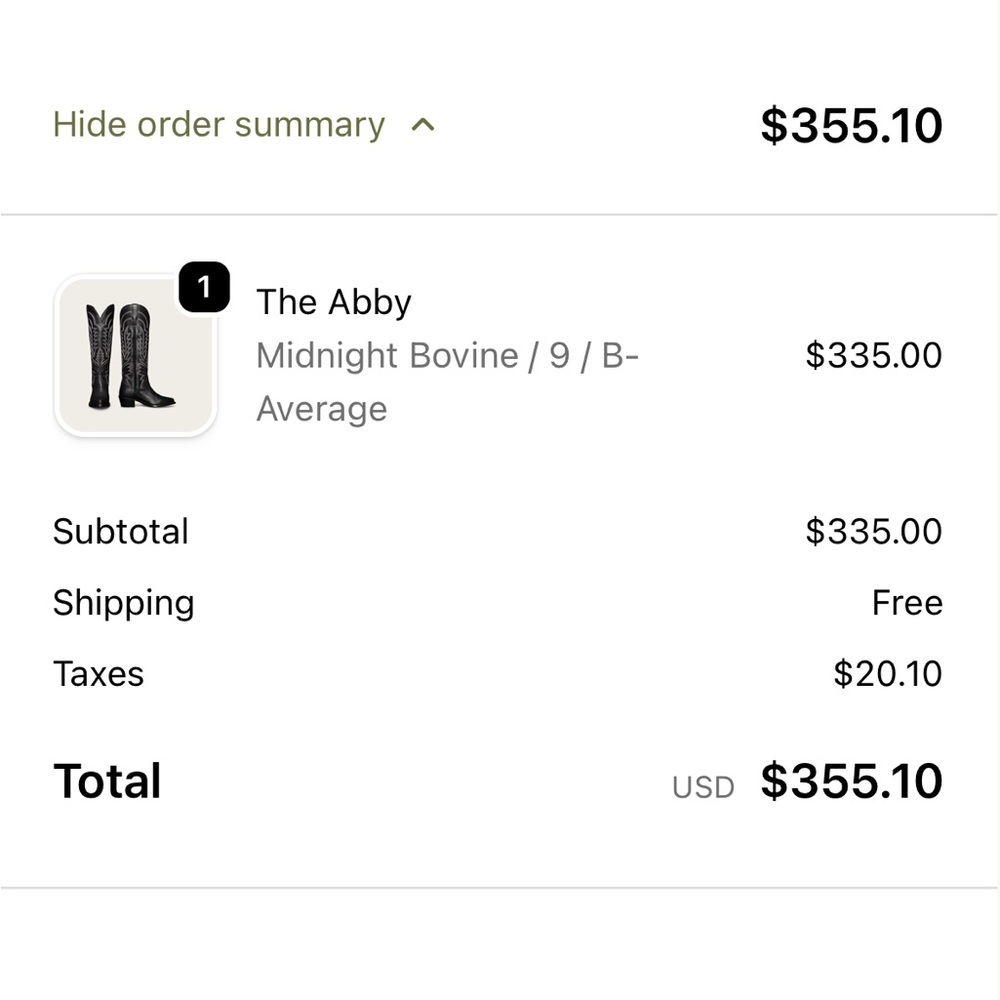Open The Abby boots product thumbnail

point(135,355)
